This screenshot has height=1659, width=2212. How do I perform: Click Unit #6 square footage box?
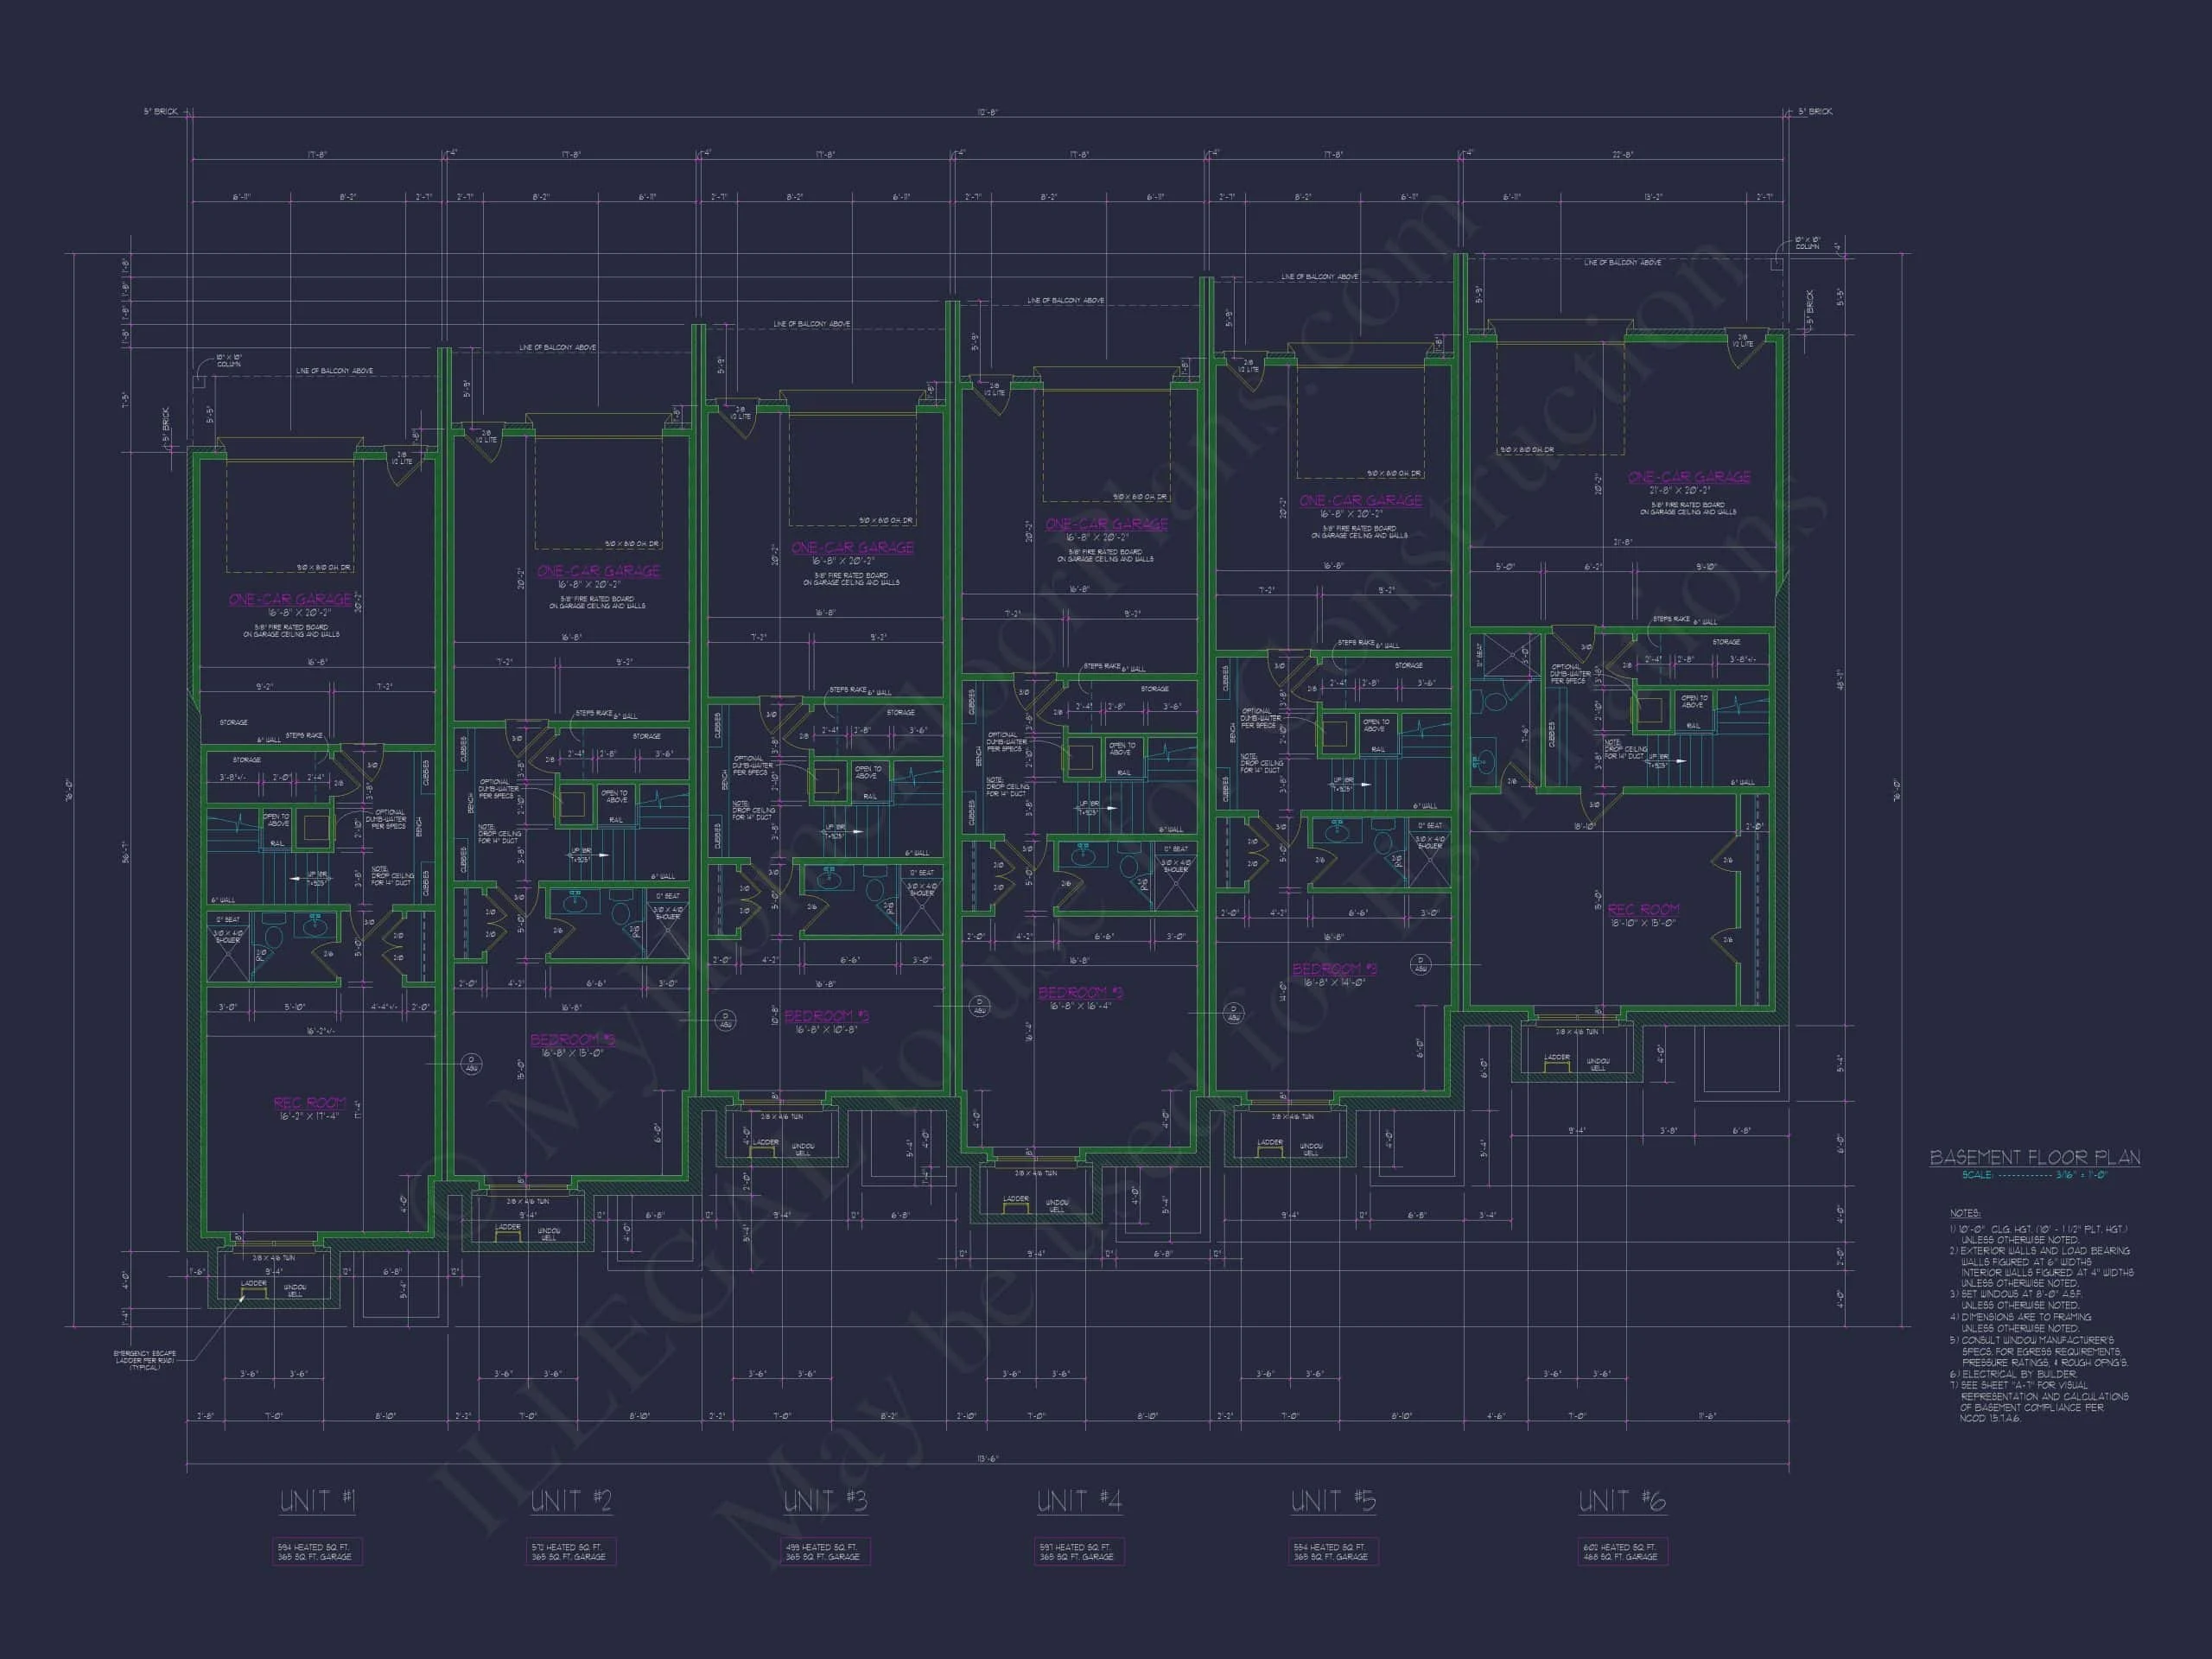click(x=1622, y=1551)
